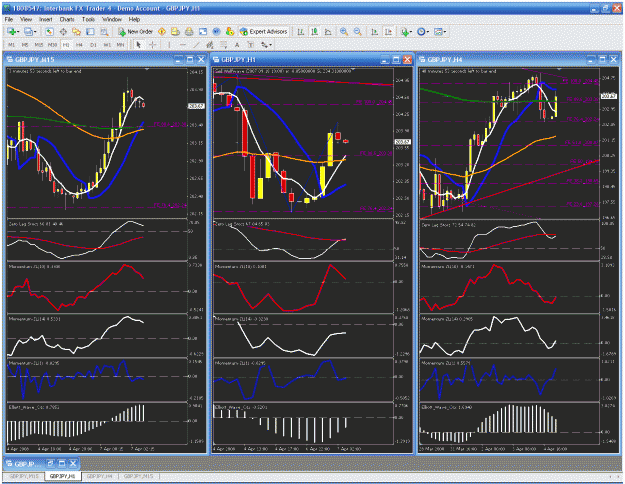Toggle the W1 timeframe button

click(107, 45)
